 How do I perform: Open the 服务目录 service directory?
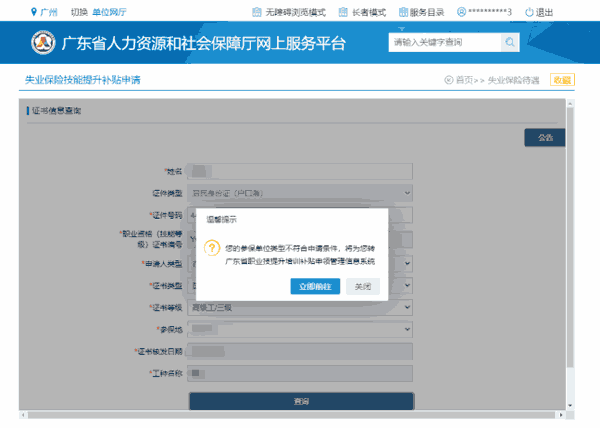[x=427, y=13]
